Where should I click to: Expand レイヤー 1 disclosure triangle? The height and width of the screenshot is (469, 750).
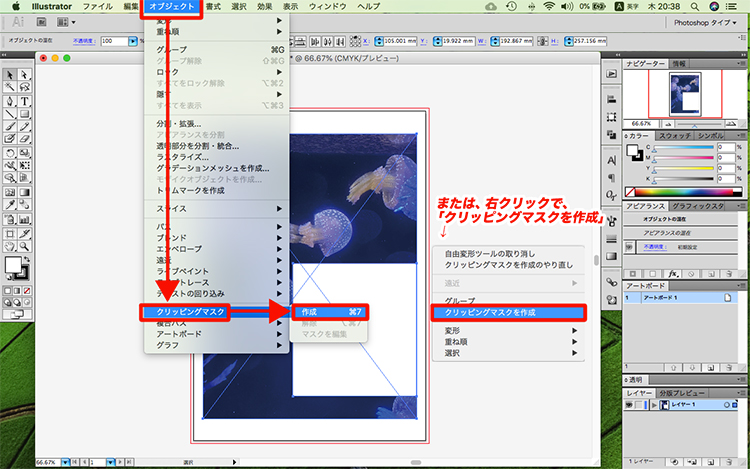pyautogui.click(x=652, y=404)
